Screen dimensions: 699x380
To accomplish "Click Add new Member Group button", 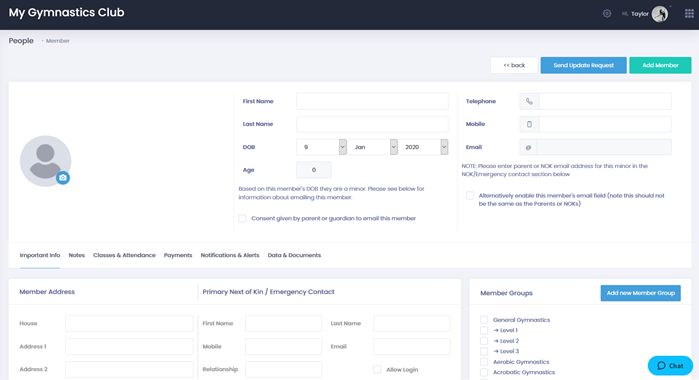I will (641, 293).
